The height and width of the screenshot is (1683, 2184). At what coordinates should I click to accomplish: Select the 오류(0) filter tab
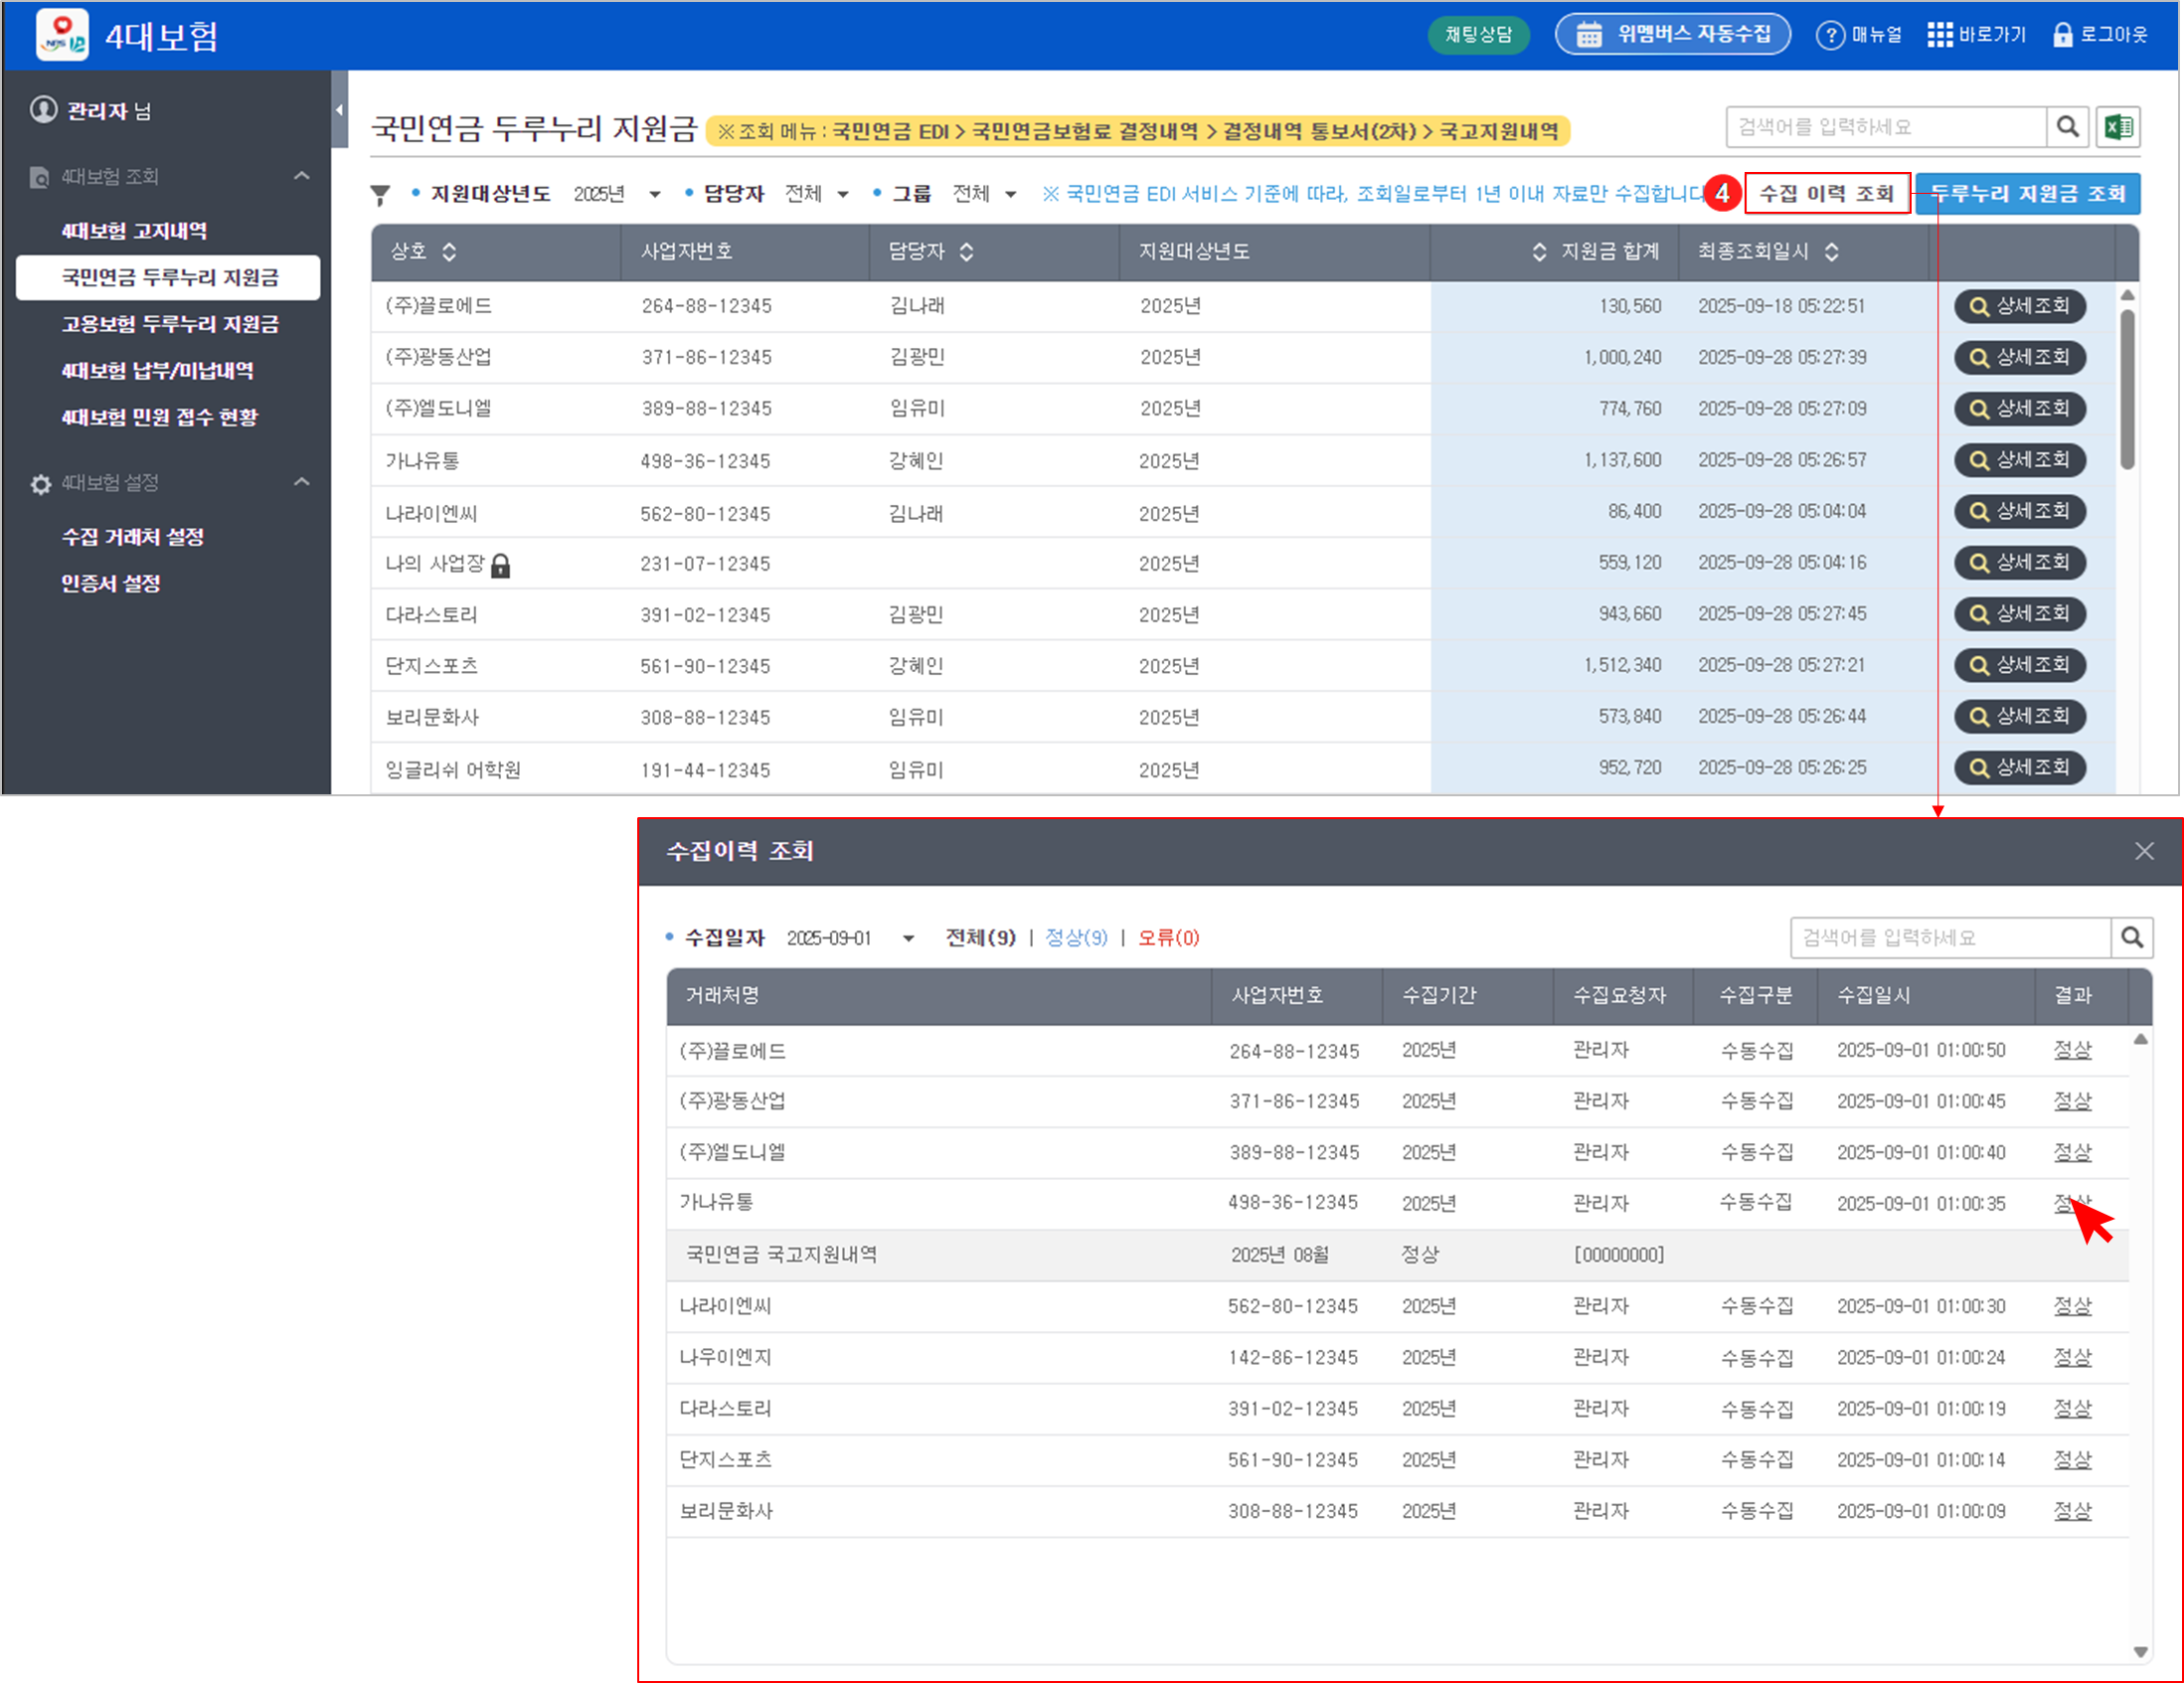pos(1168,938)
